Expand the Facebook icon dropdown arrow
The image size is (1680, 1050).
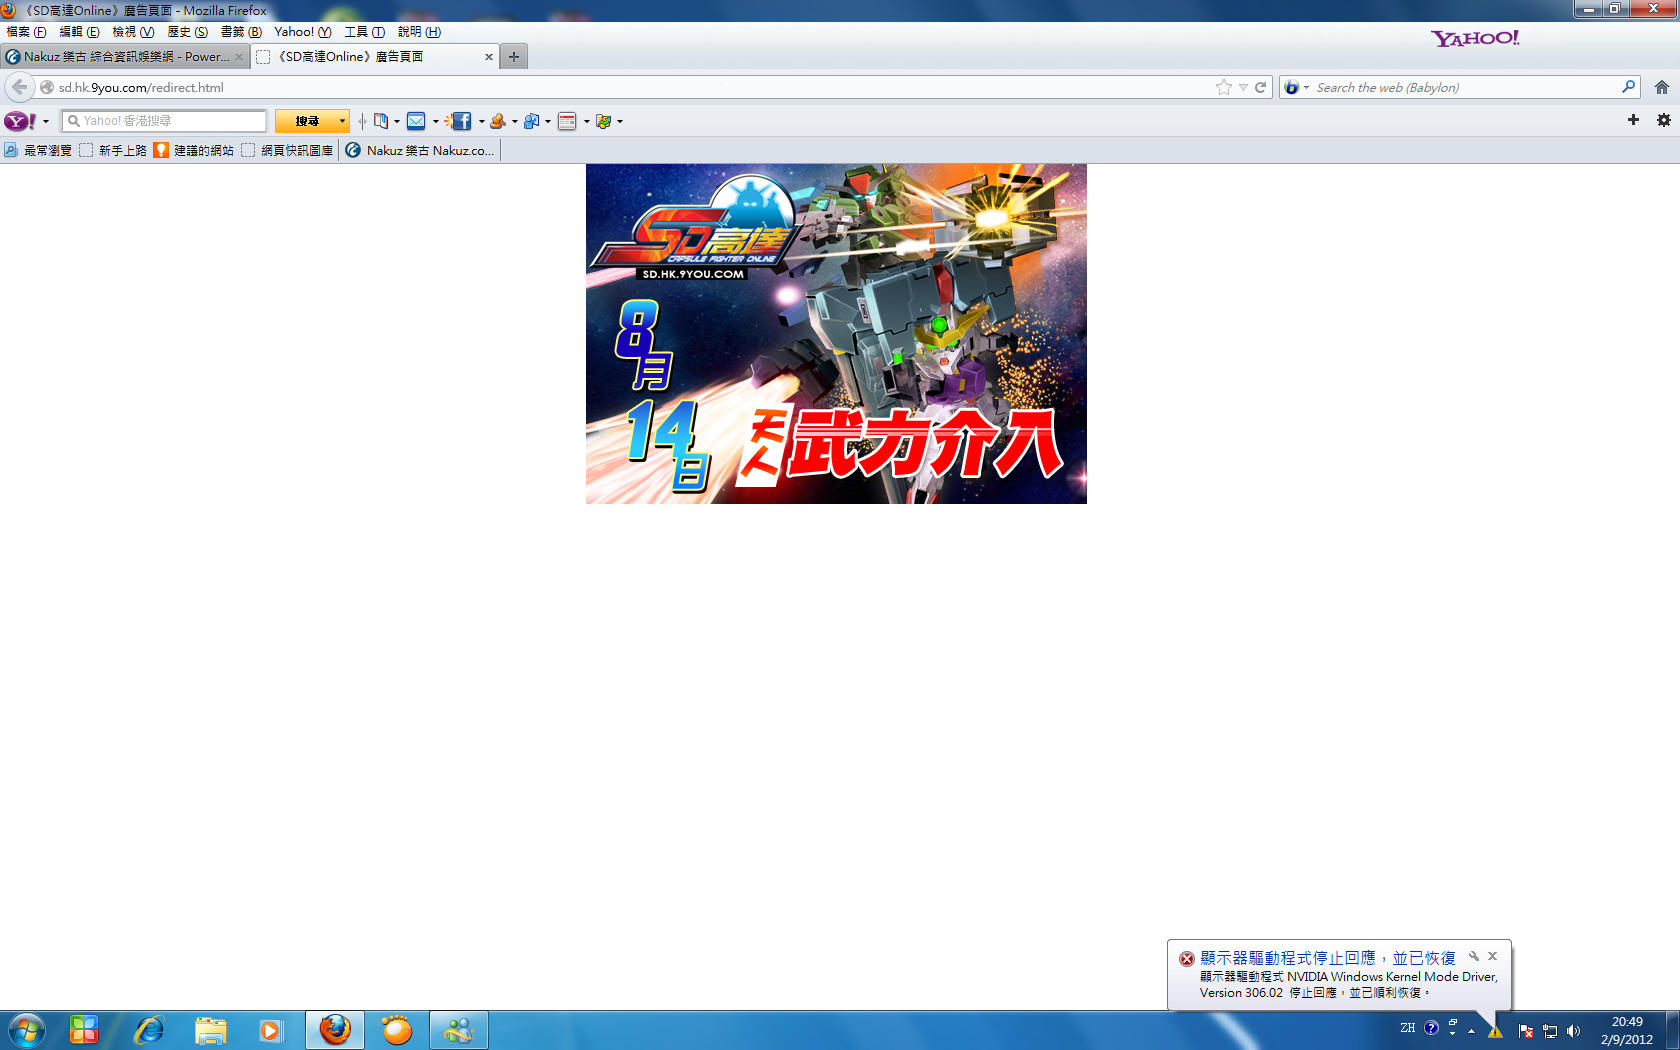[481, 122]
